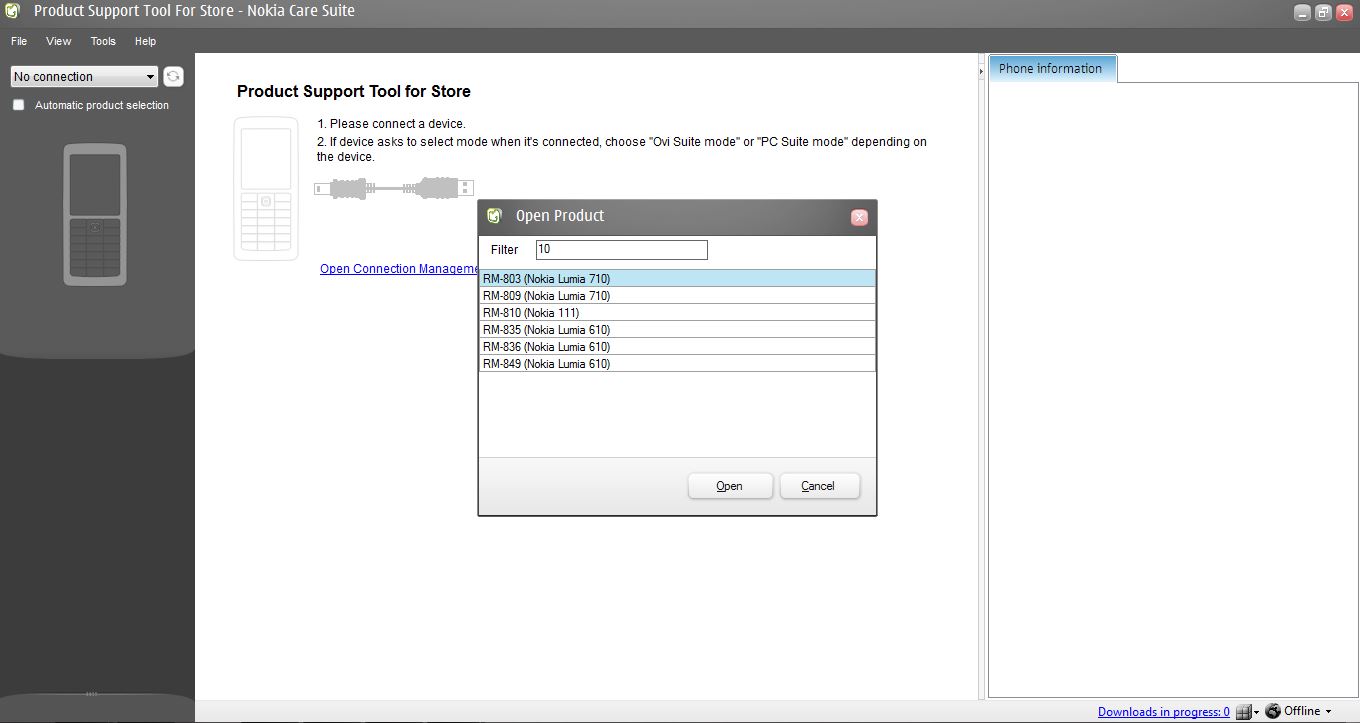Click the Offline globe icon
Image resolution: width=1360 pixels, height=723 pixels.
[x=1273, y=711]
